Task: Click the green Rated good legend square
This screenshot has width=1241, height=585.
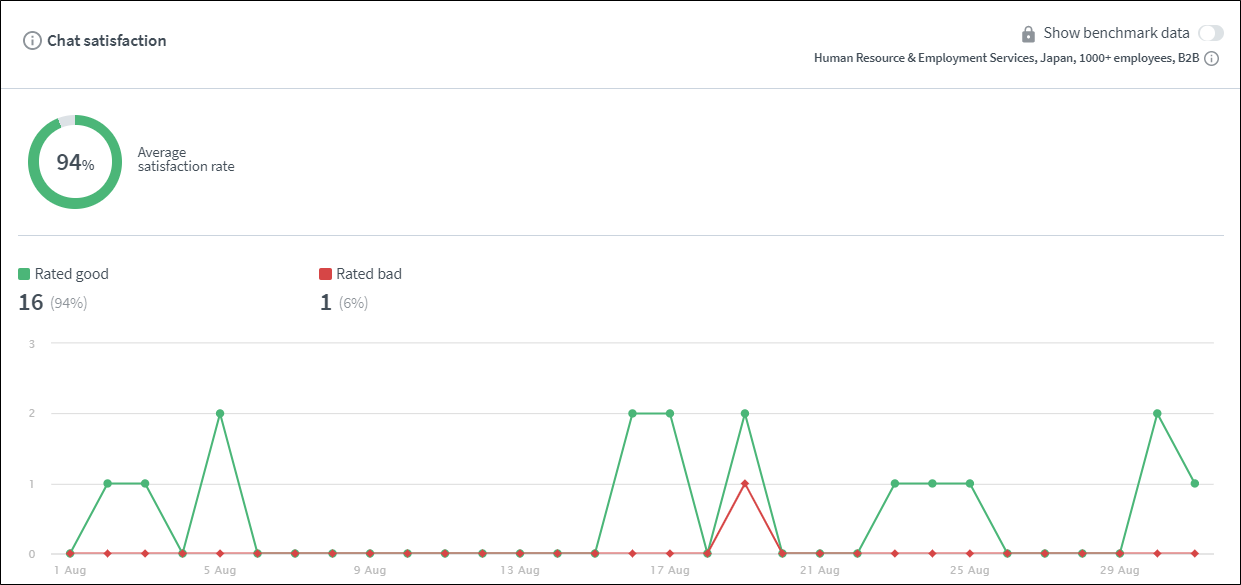Action: click(x=24, y=274)
